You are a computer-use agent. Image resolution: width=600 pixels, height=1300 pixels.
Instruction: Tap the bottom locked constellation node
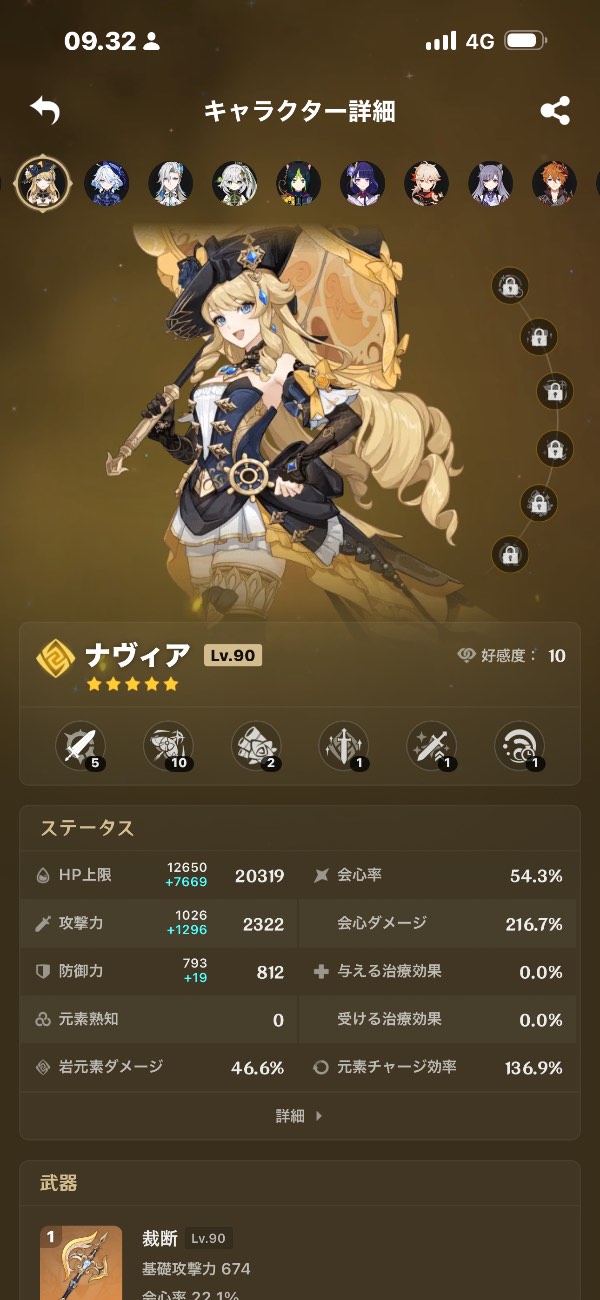click(x=510, y=553)
